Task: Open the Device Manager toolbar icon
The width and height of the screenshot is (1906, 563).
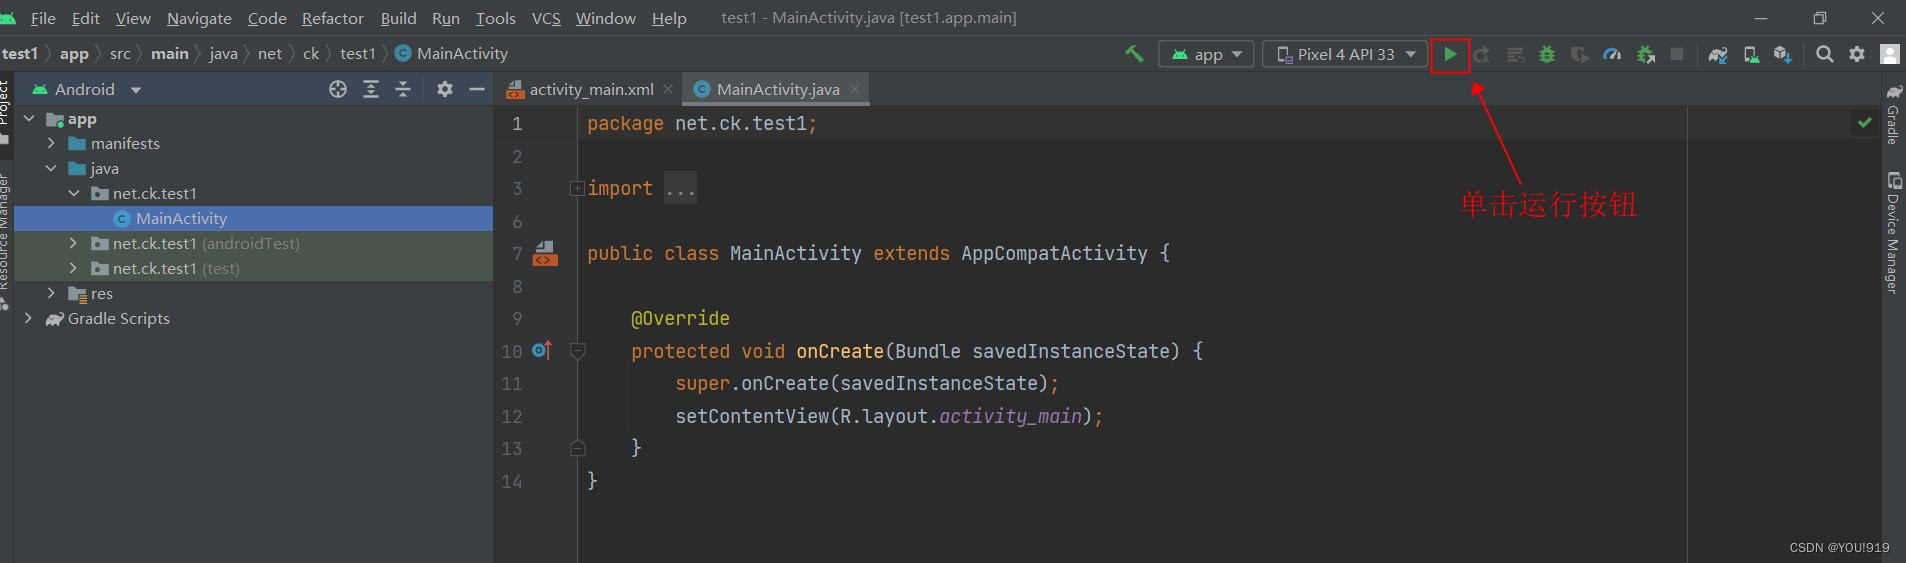Action: (1751, 54)
